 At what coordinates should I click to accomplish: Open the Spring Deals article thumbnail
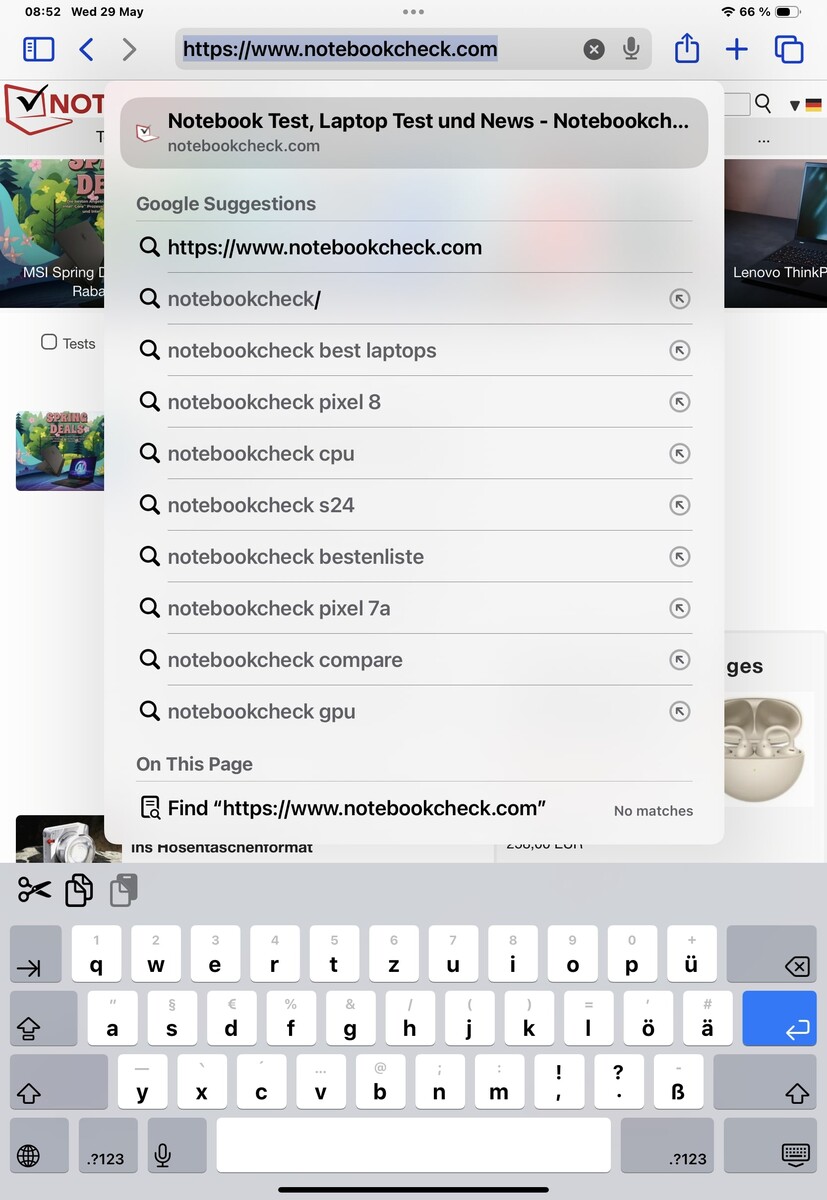point(60,451)
